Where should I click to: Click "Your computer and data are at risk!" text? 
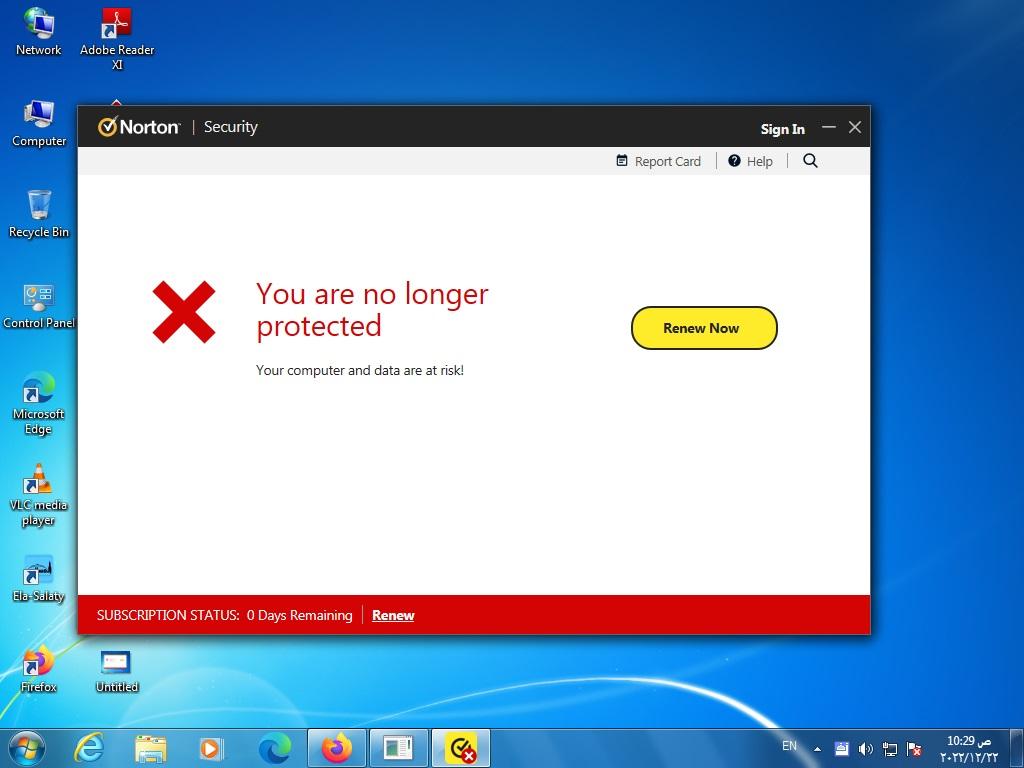360,370
